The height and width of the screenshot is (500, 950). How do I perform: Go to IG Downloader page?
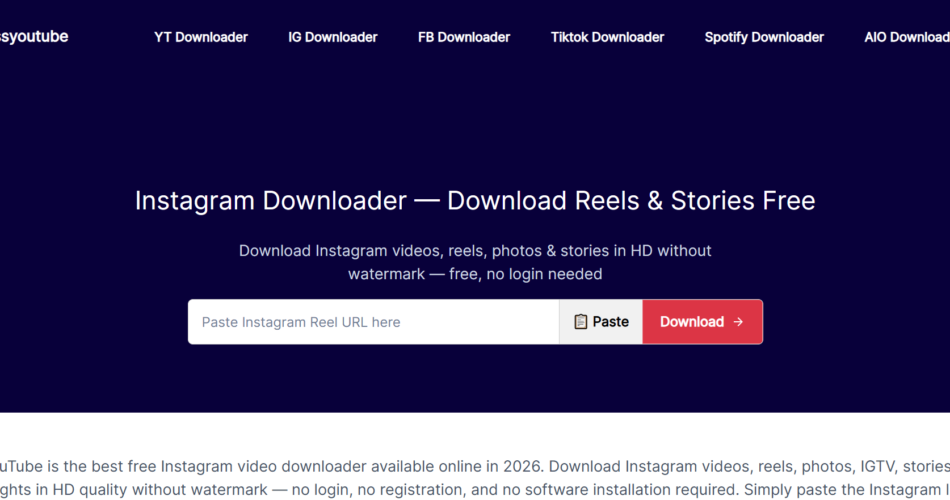click(333, 37)
